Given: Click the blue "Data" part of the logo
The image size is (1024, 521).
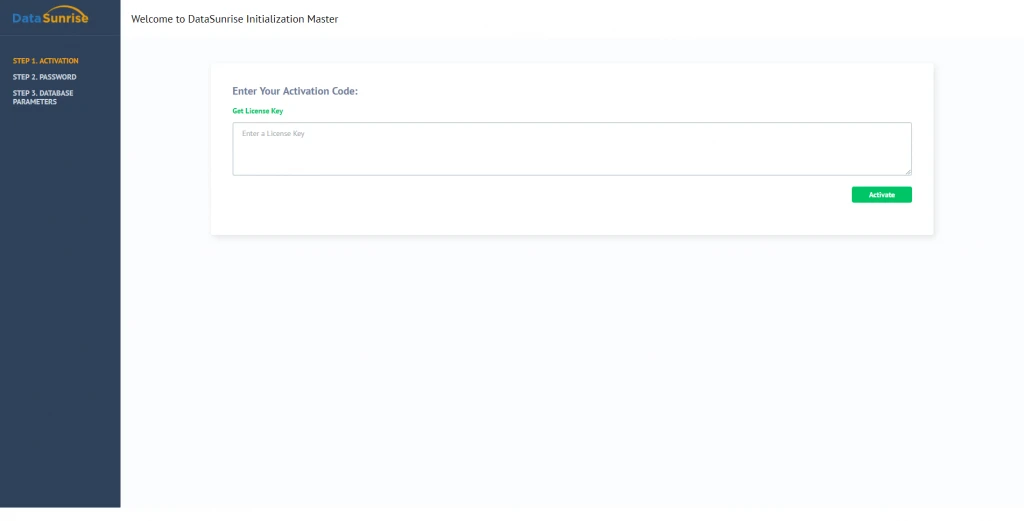Looking at the screenshot, I should coord(27,18).
